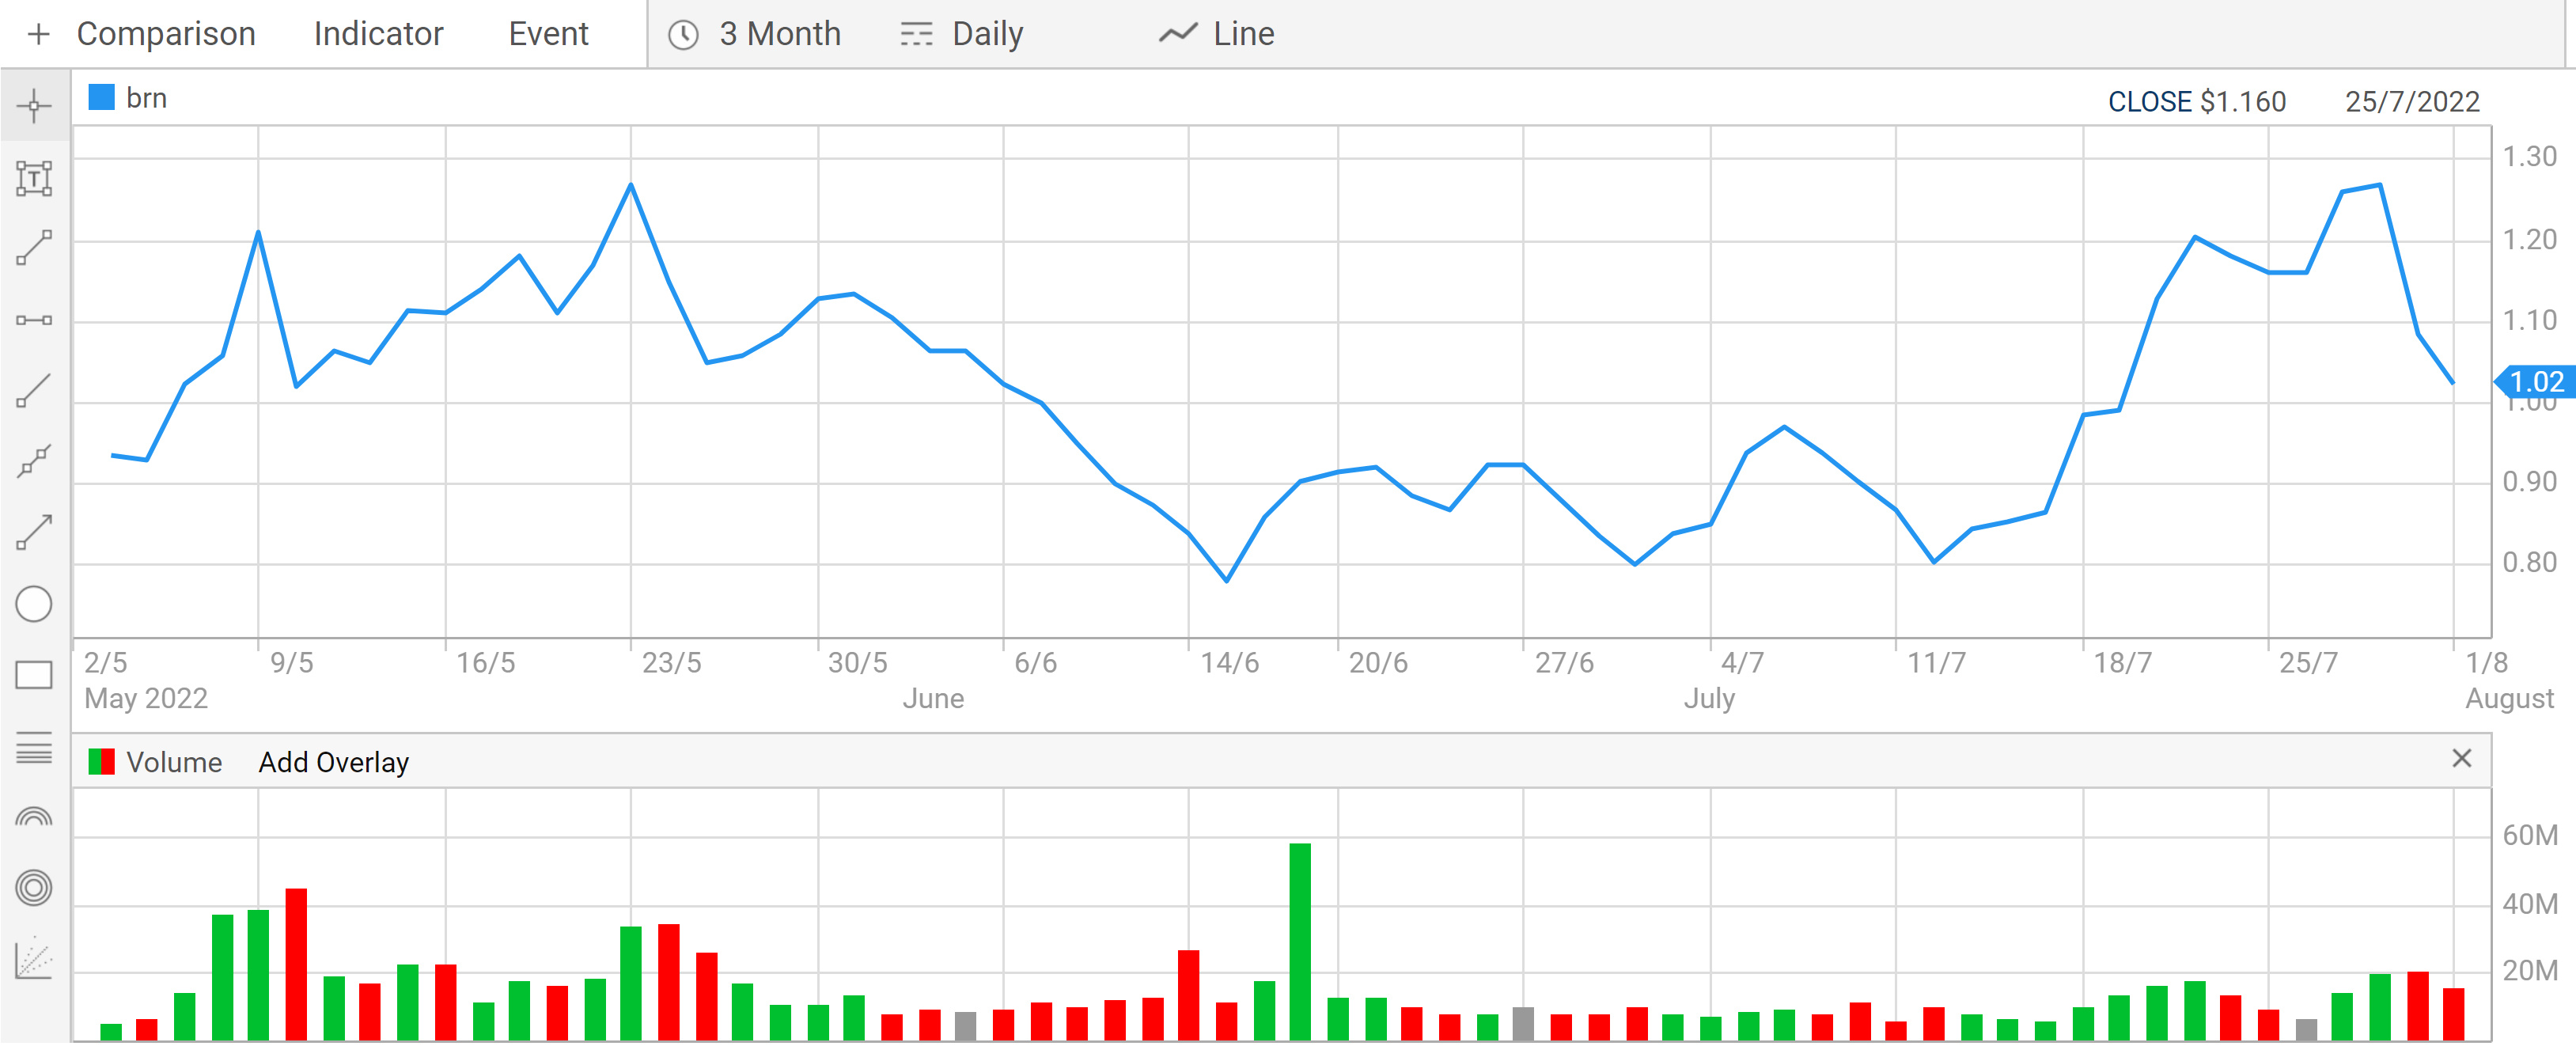Click the blue brn series swatch
2576x1046 pixels.
pos(102,97)
